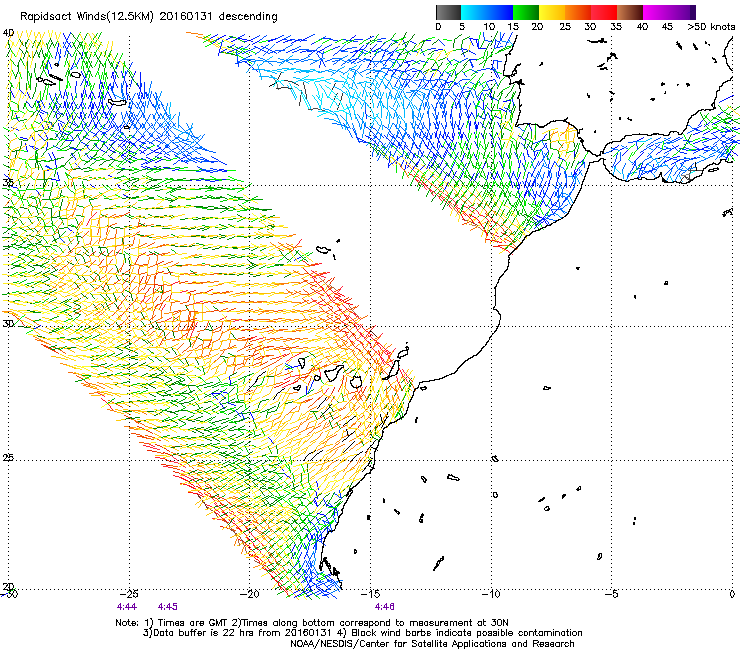The height and width of the screenshot is (650, 740).
Task: Click the red 30-35 knots legend segment
Action: pos(604,12)
